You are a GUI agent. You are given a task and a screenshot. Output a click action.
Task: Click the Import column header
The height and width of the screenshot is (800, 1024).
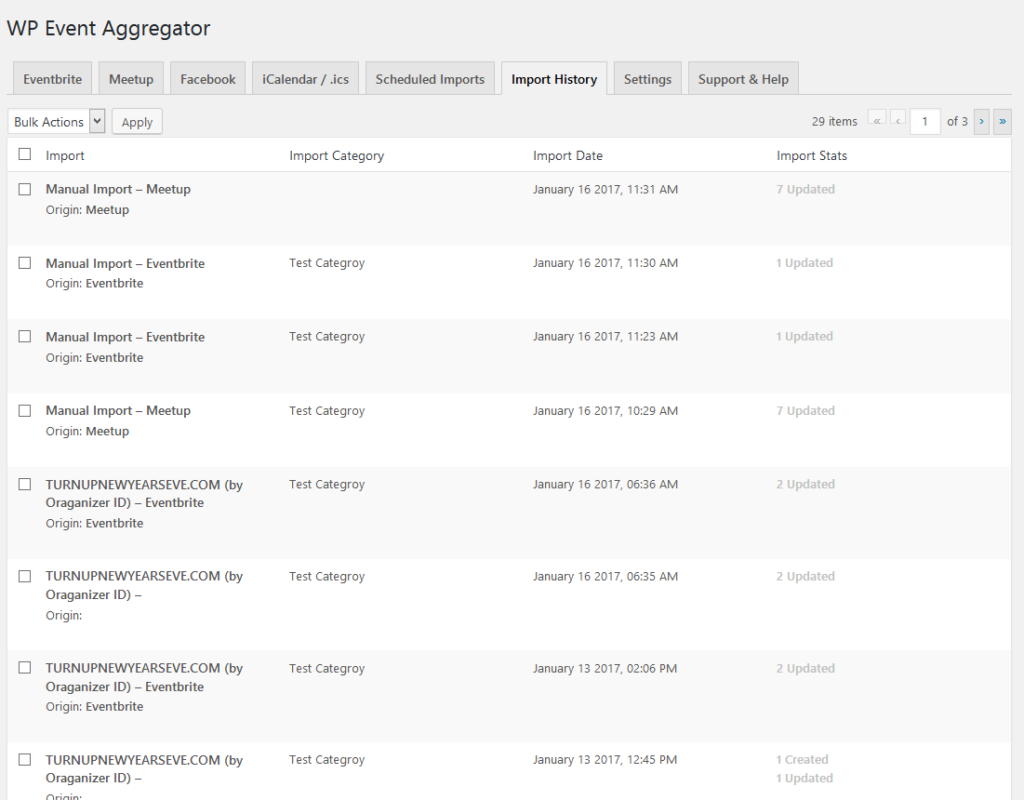[65, 155]
